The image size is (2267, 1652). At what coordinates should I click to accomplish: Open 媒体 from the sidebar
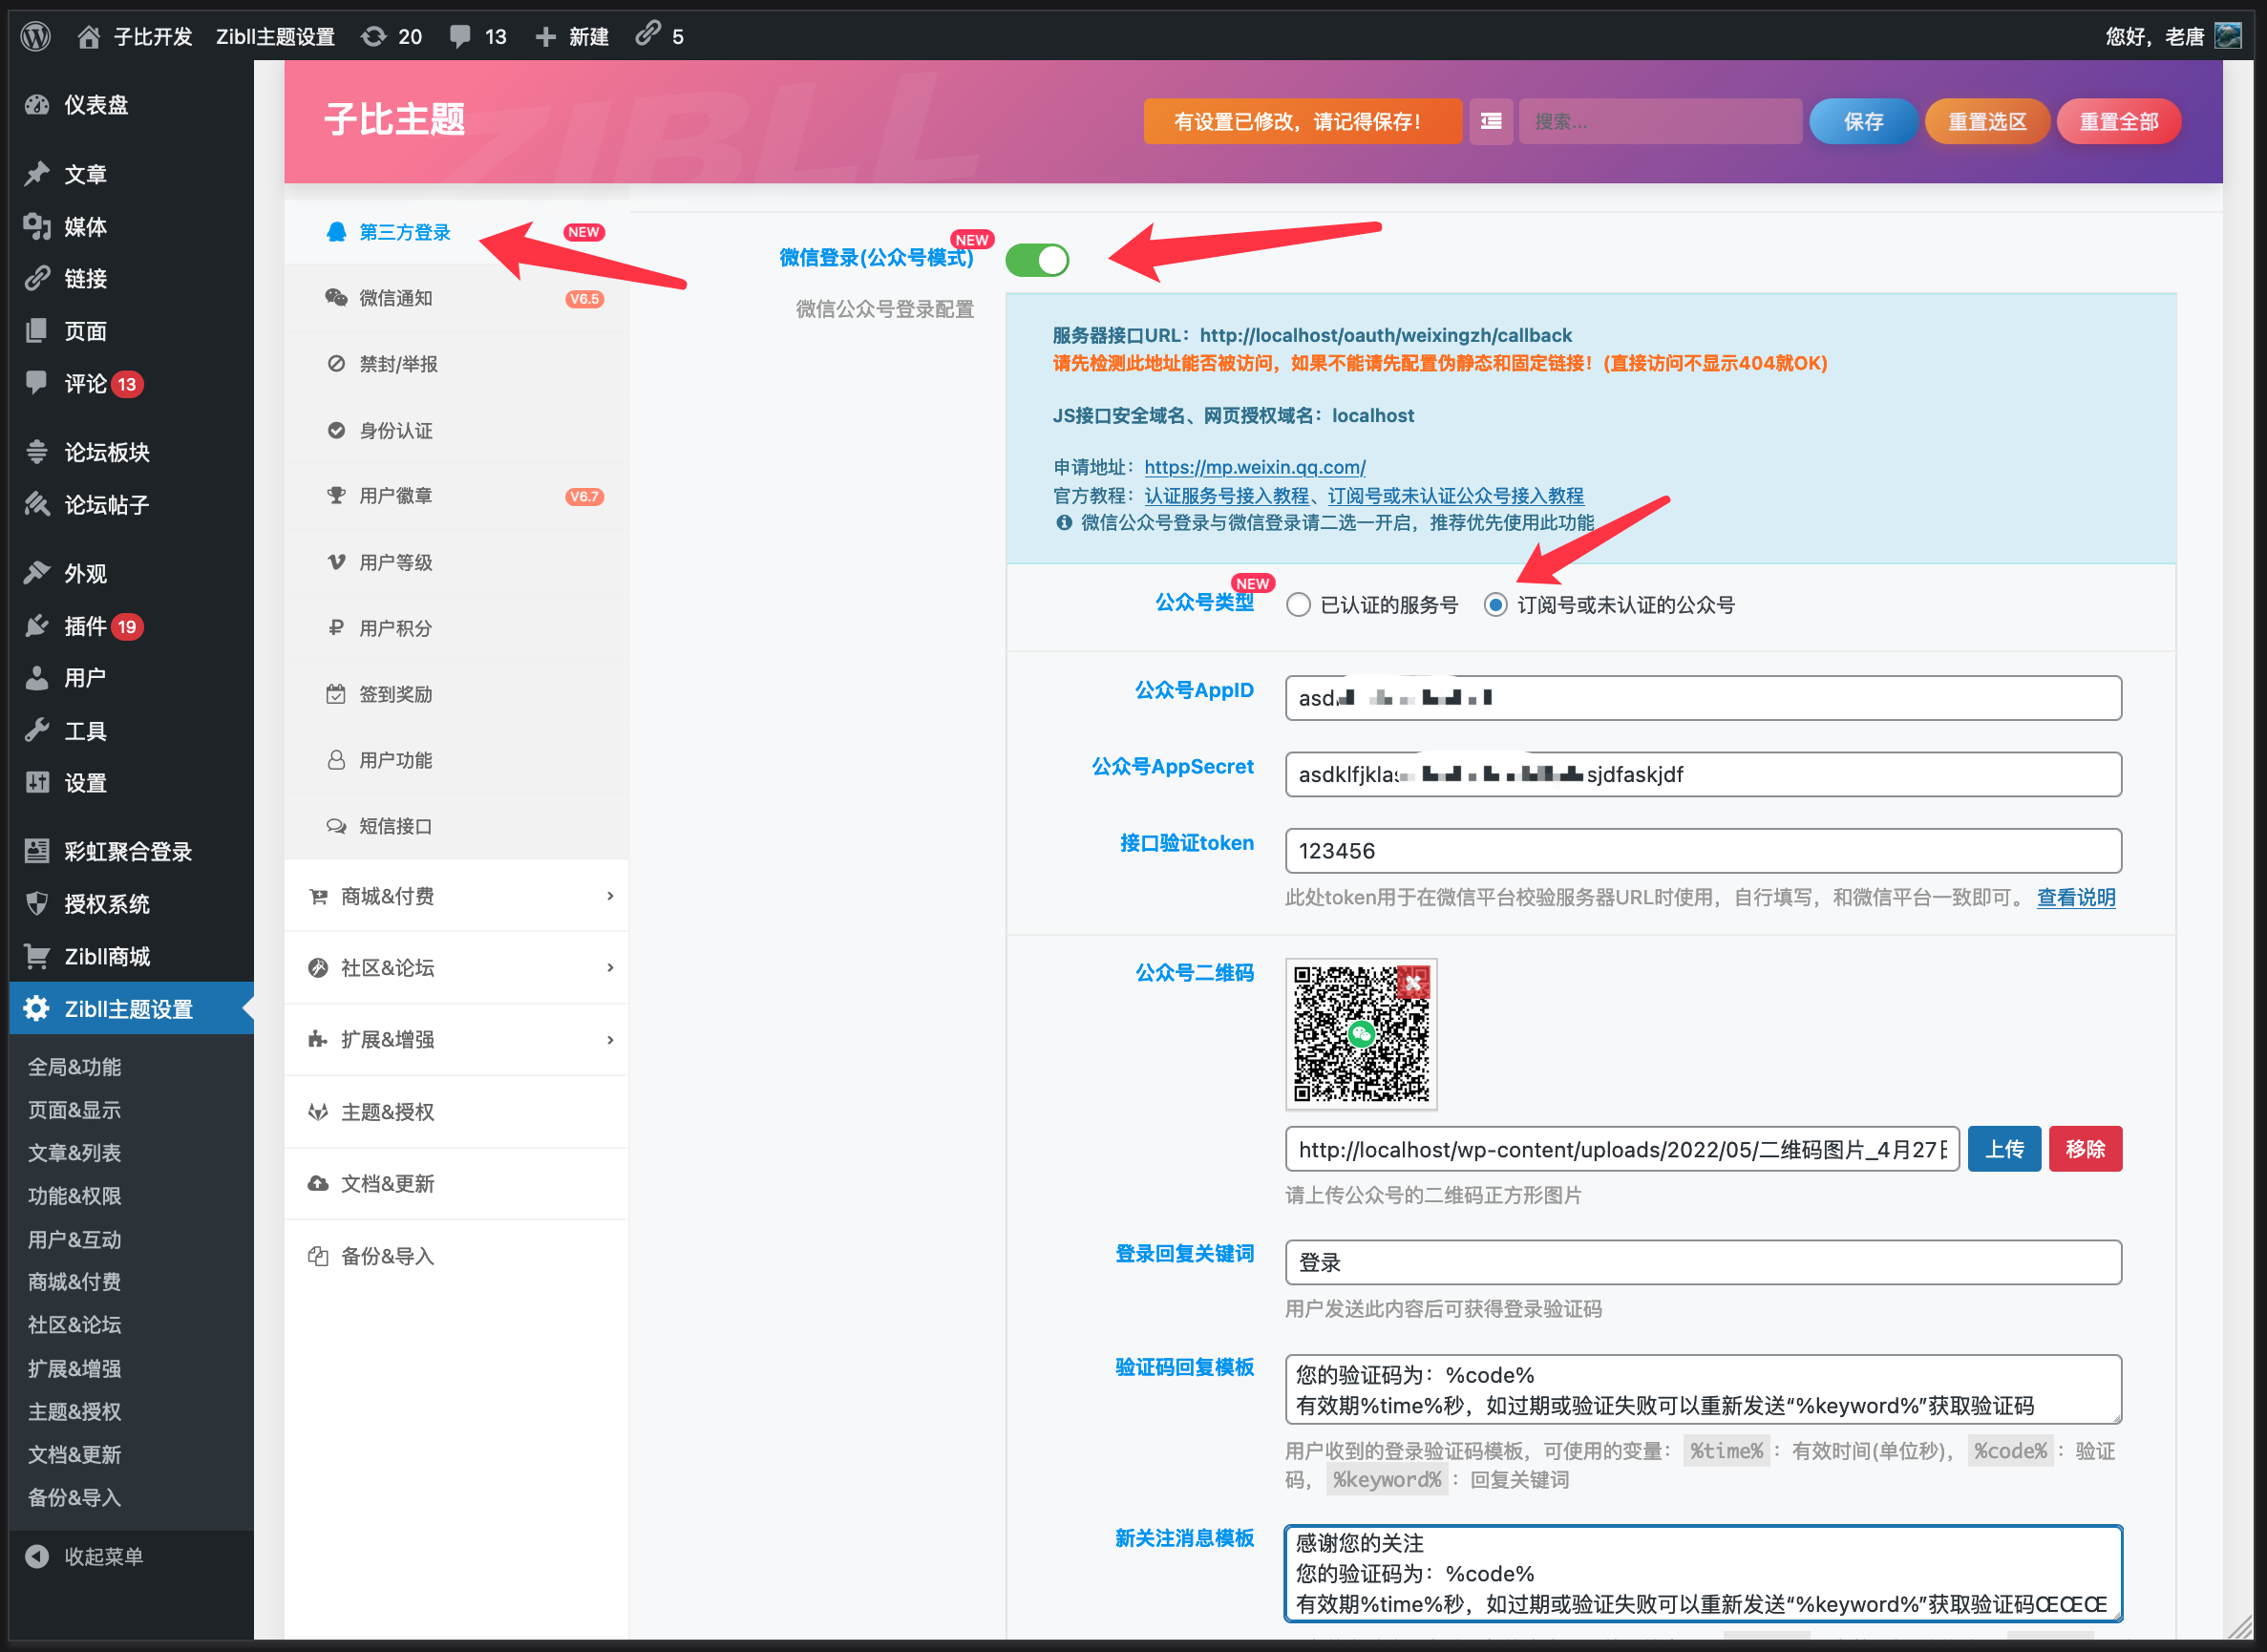[85, 226]
